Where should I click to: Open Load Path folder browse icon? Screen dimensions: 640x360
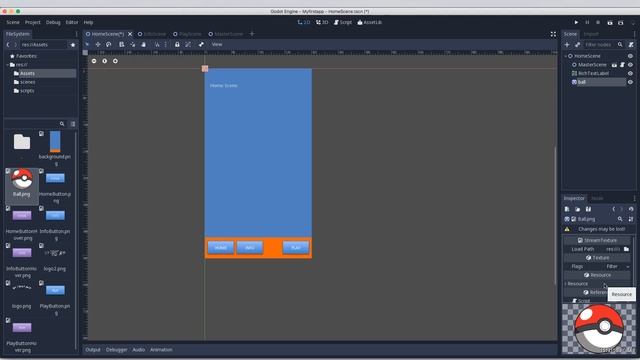[x=627, y=249]
